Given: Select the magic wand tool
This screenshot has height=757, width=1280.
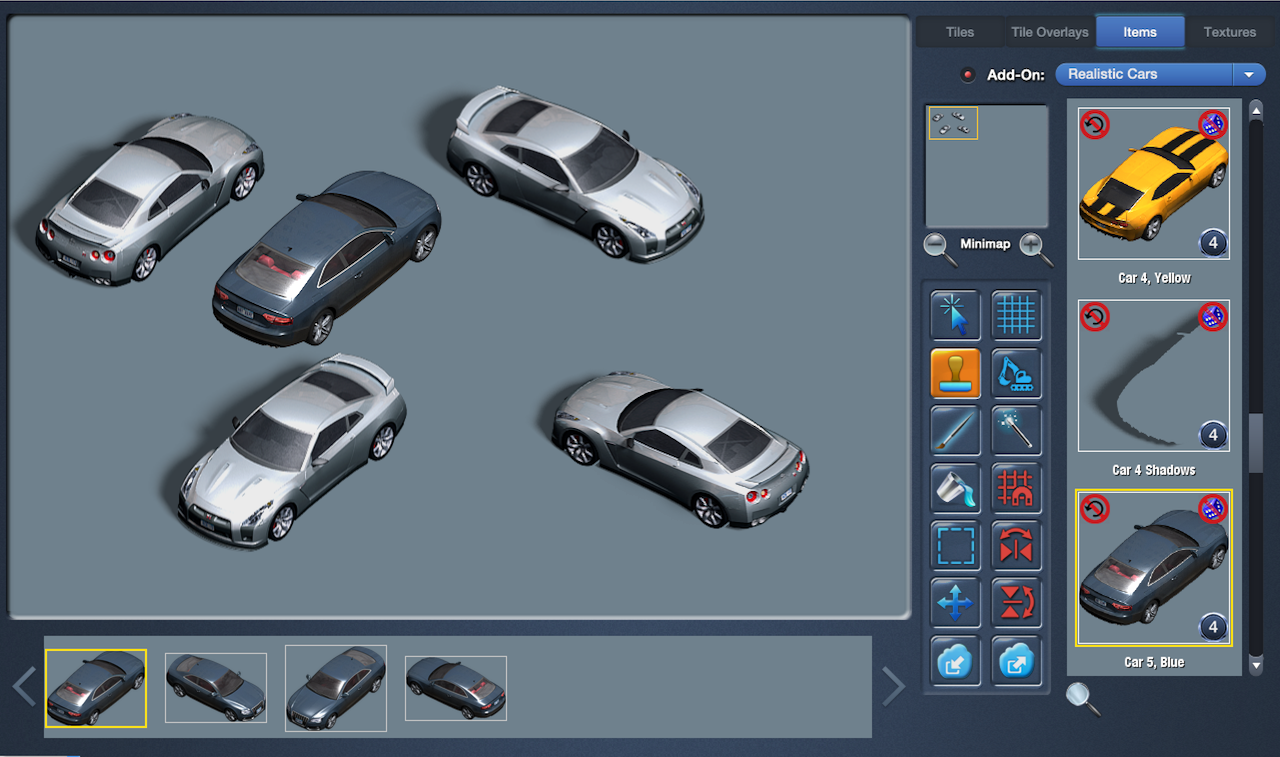Looking at the screenshot, I should pos(1016,431).
